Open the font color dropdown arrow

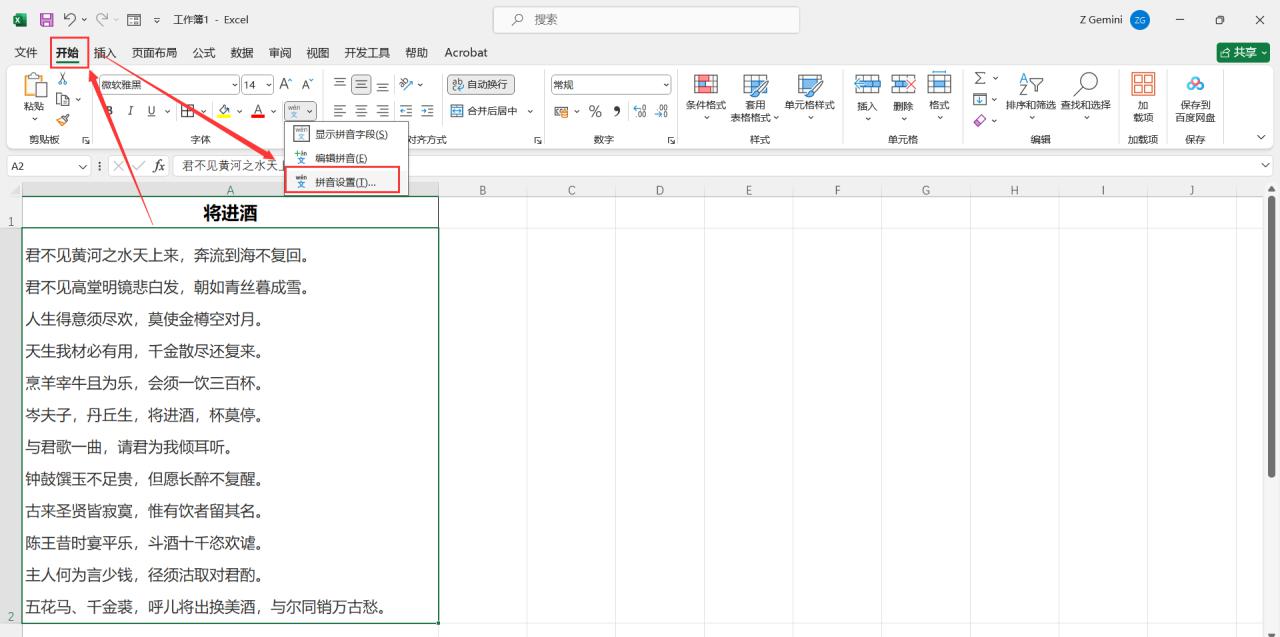coord(274,111)
